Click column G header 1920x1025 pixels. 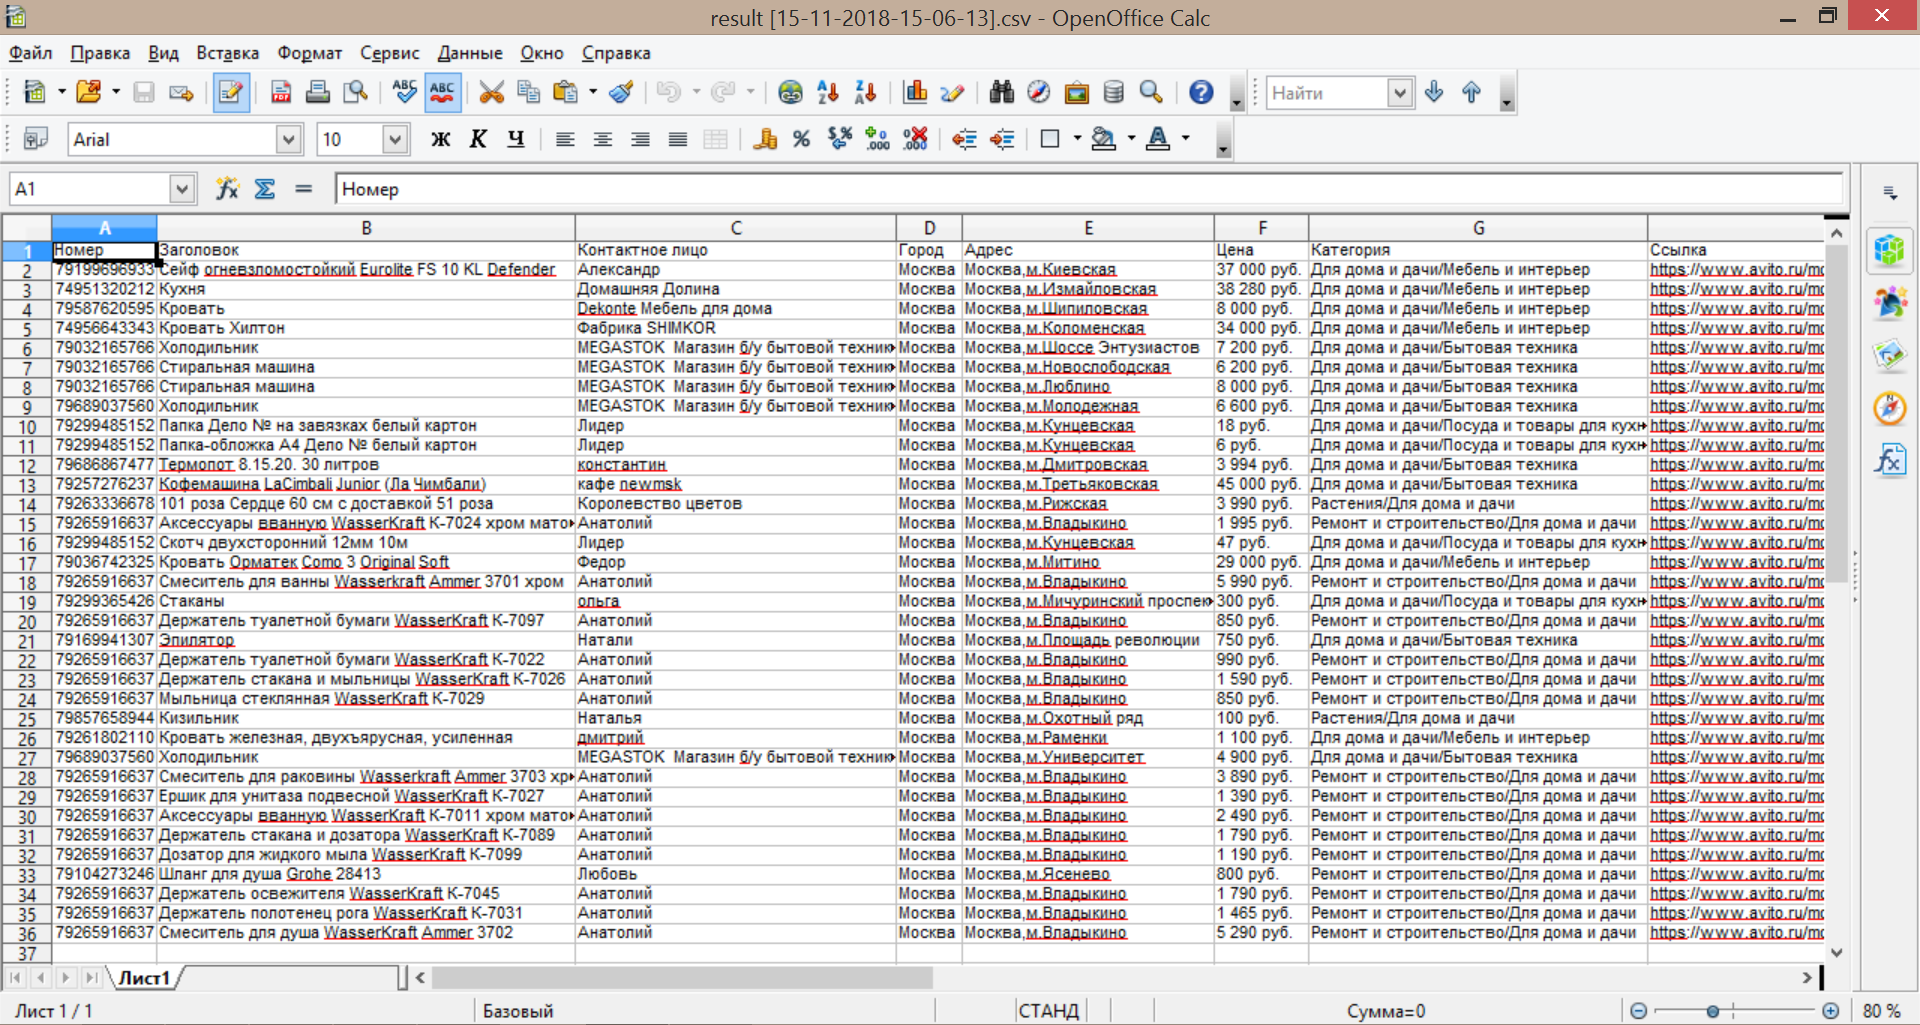pos(1477,228)
